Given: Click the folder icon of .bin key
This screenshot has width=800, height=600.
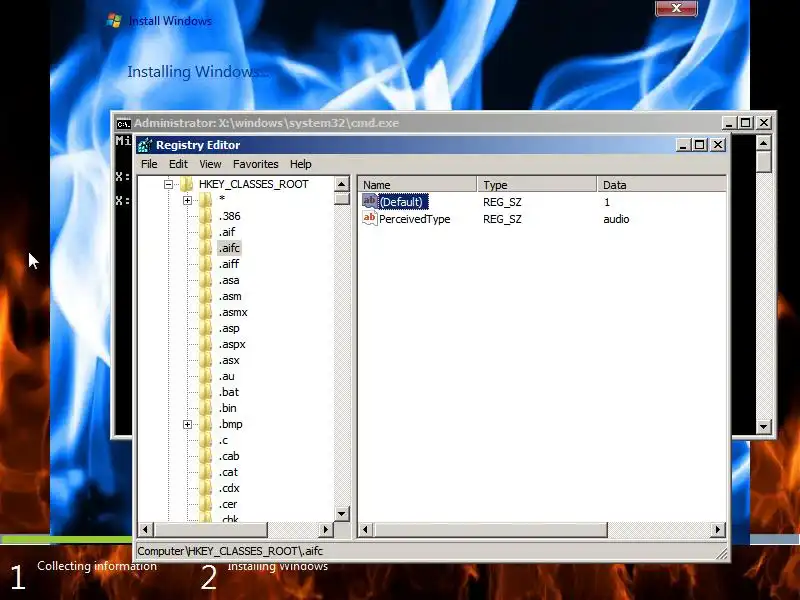Looking at the screenshot, I should coord(205,408).
